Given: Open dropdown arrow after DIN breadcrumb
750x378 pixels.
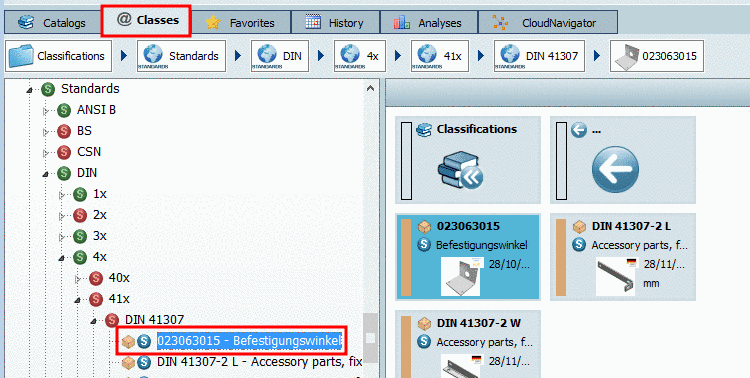Looking at the screenshot, I should click(321, 56).
